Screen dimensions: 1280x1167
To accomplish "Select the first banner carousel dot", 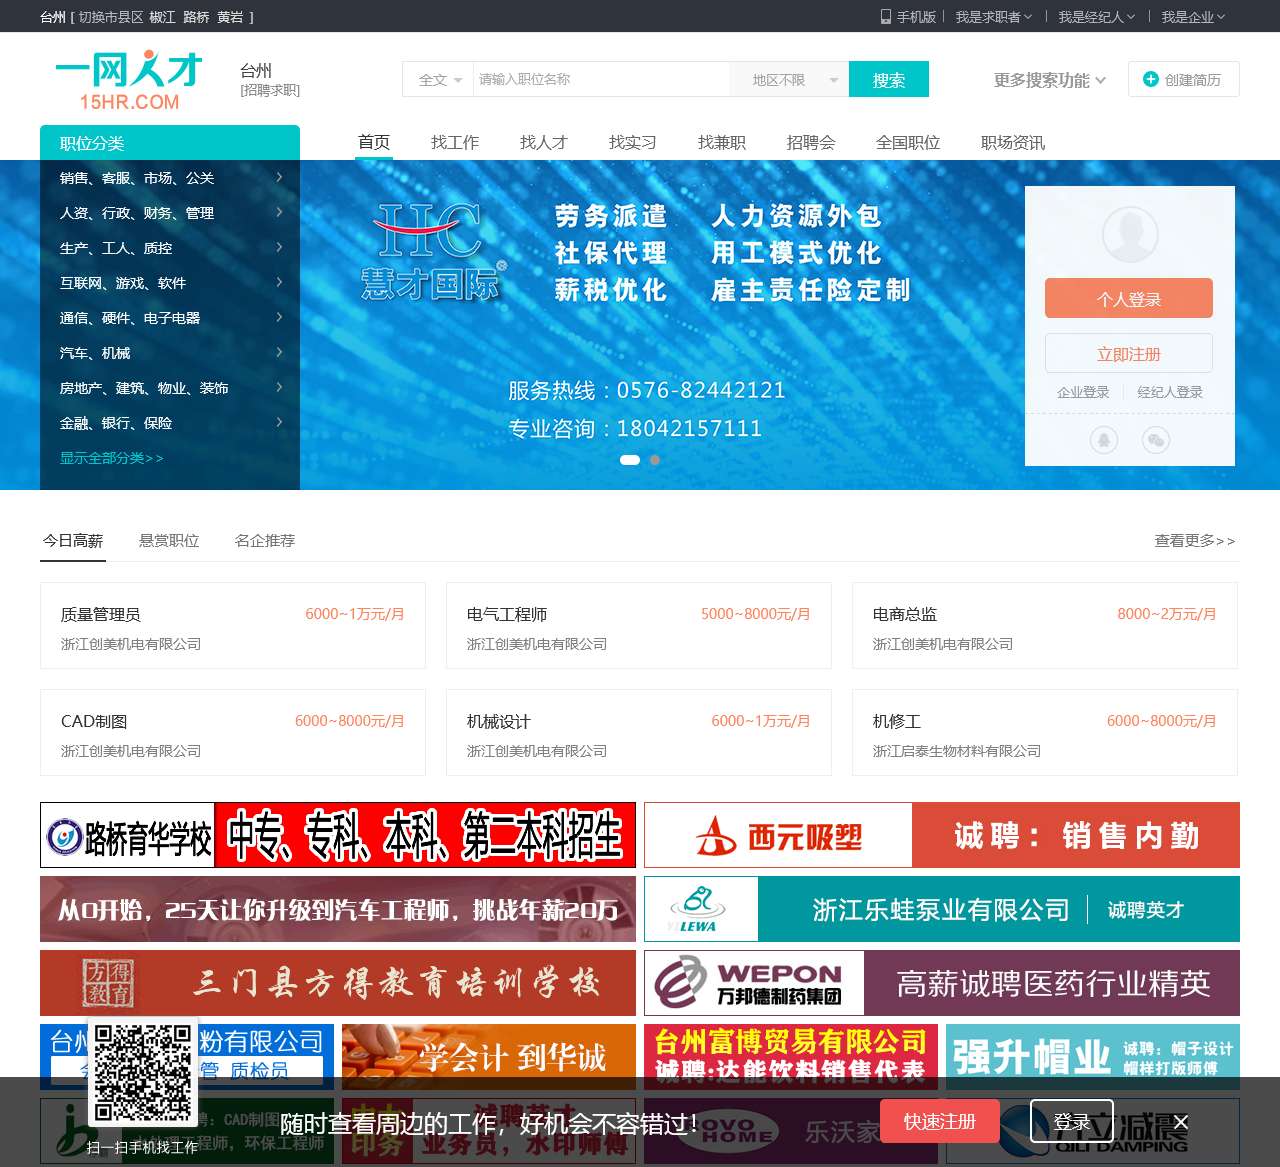I will click(630, 460).
